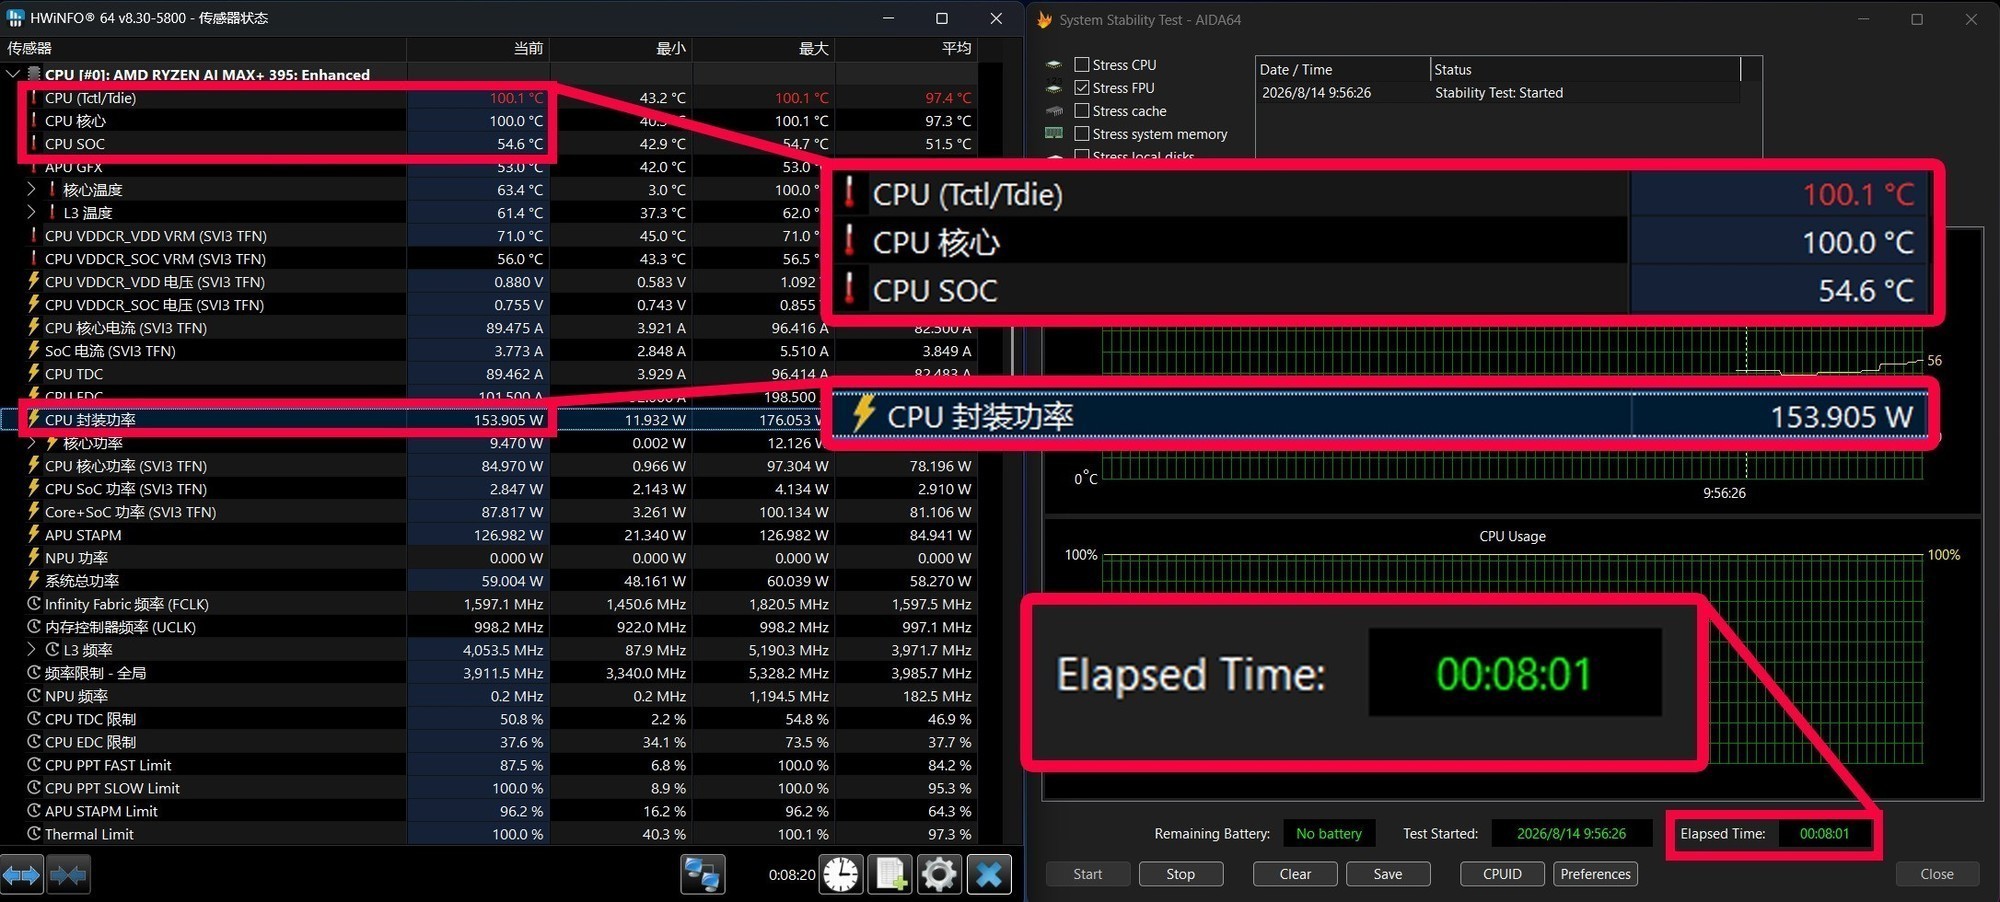Viewport: 2000px width, 902px height.
Task: Expand the L3 频率 tree row
Action: (32, 650)
